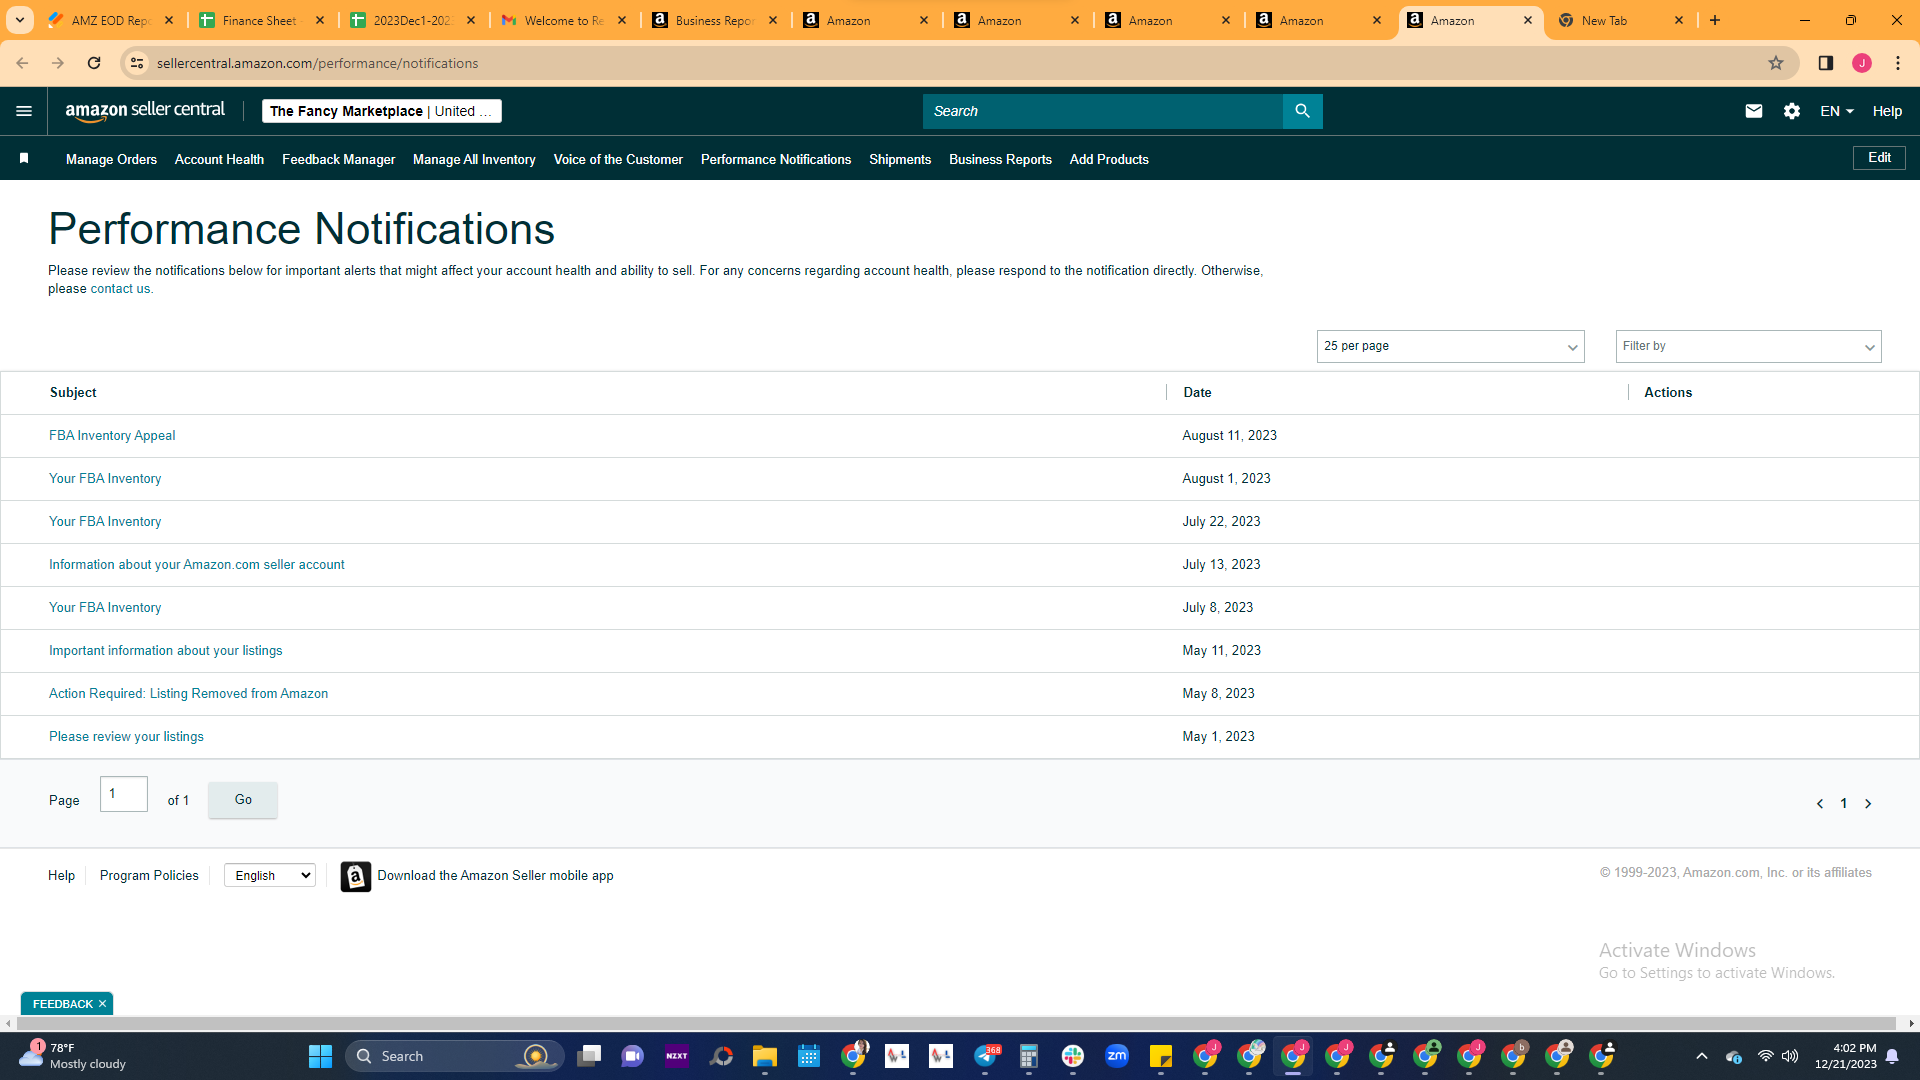The image size is (1920, 1080).
Task: Open the settings gear icon
Action: tap(1792, 111)
